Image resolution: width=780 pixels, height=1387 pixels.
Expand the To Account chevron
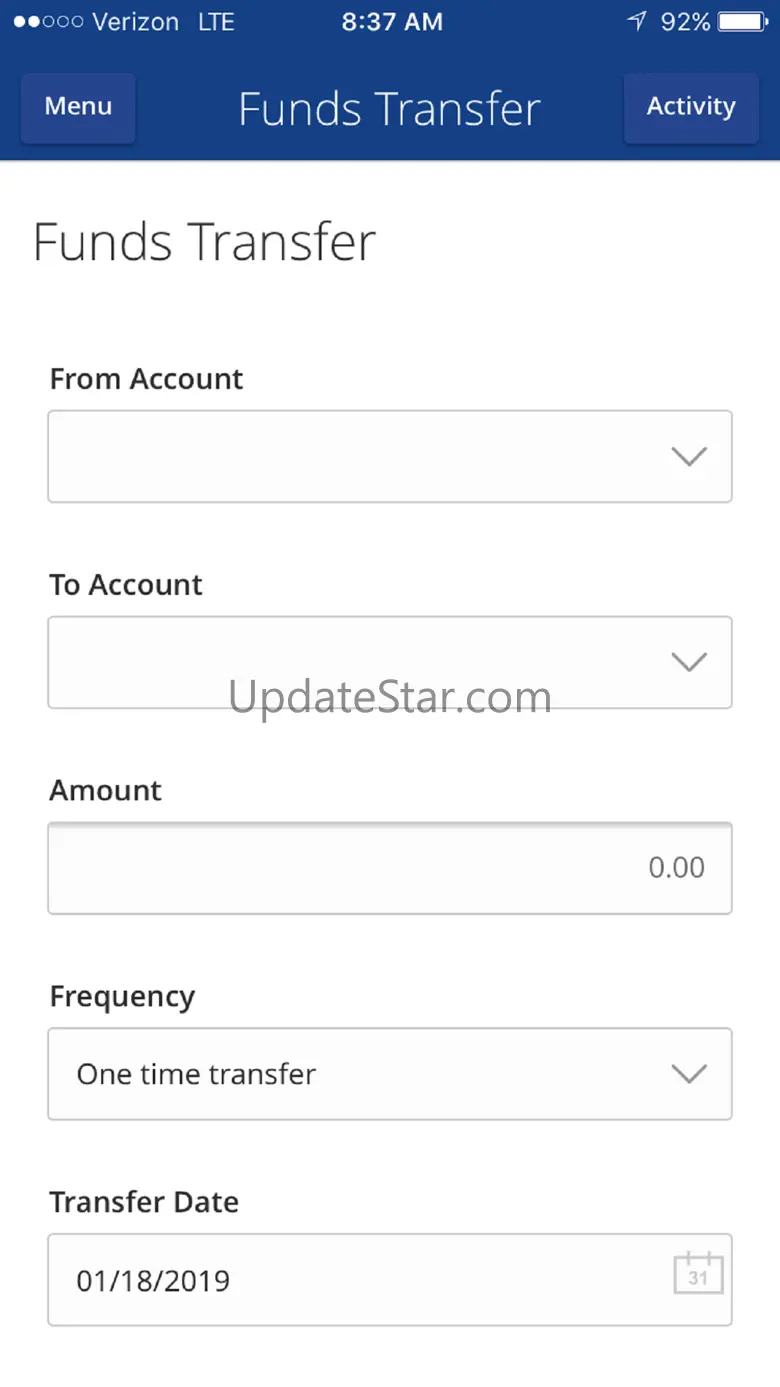coord(689,662)
